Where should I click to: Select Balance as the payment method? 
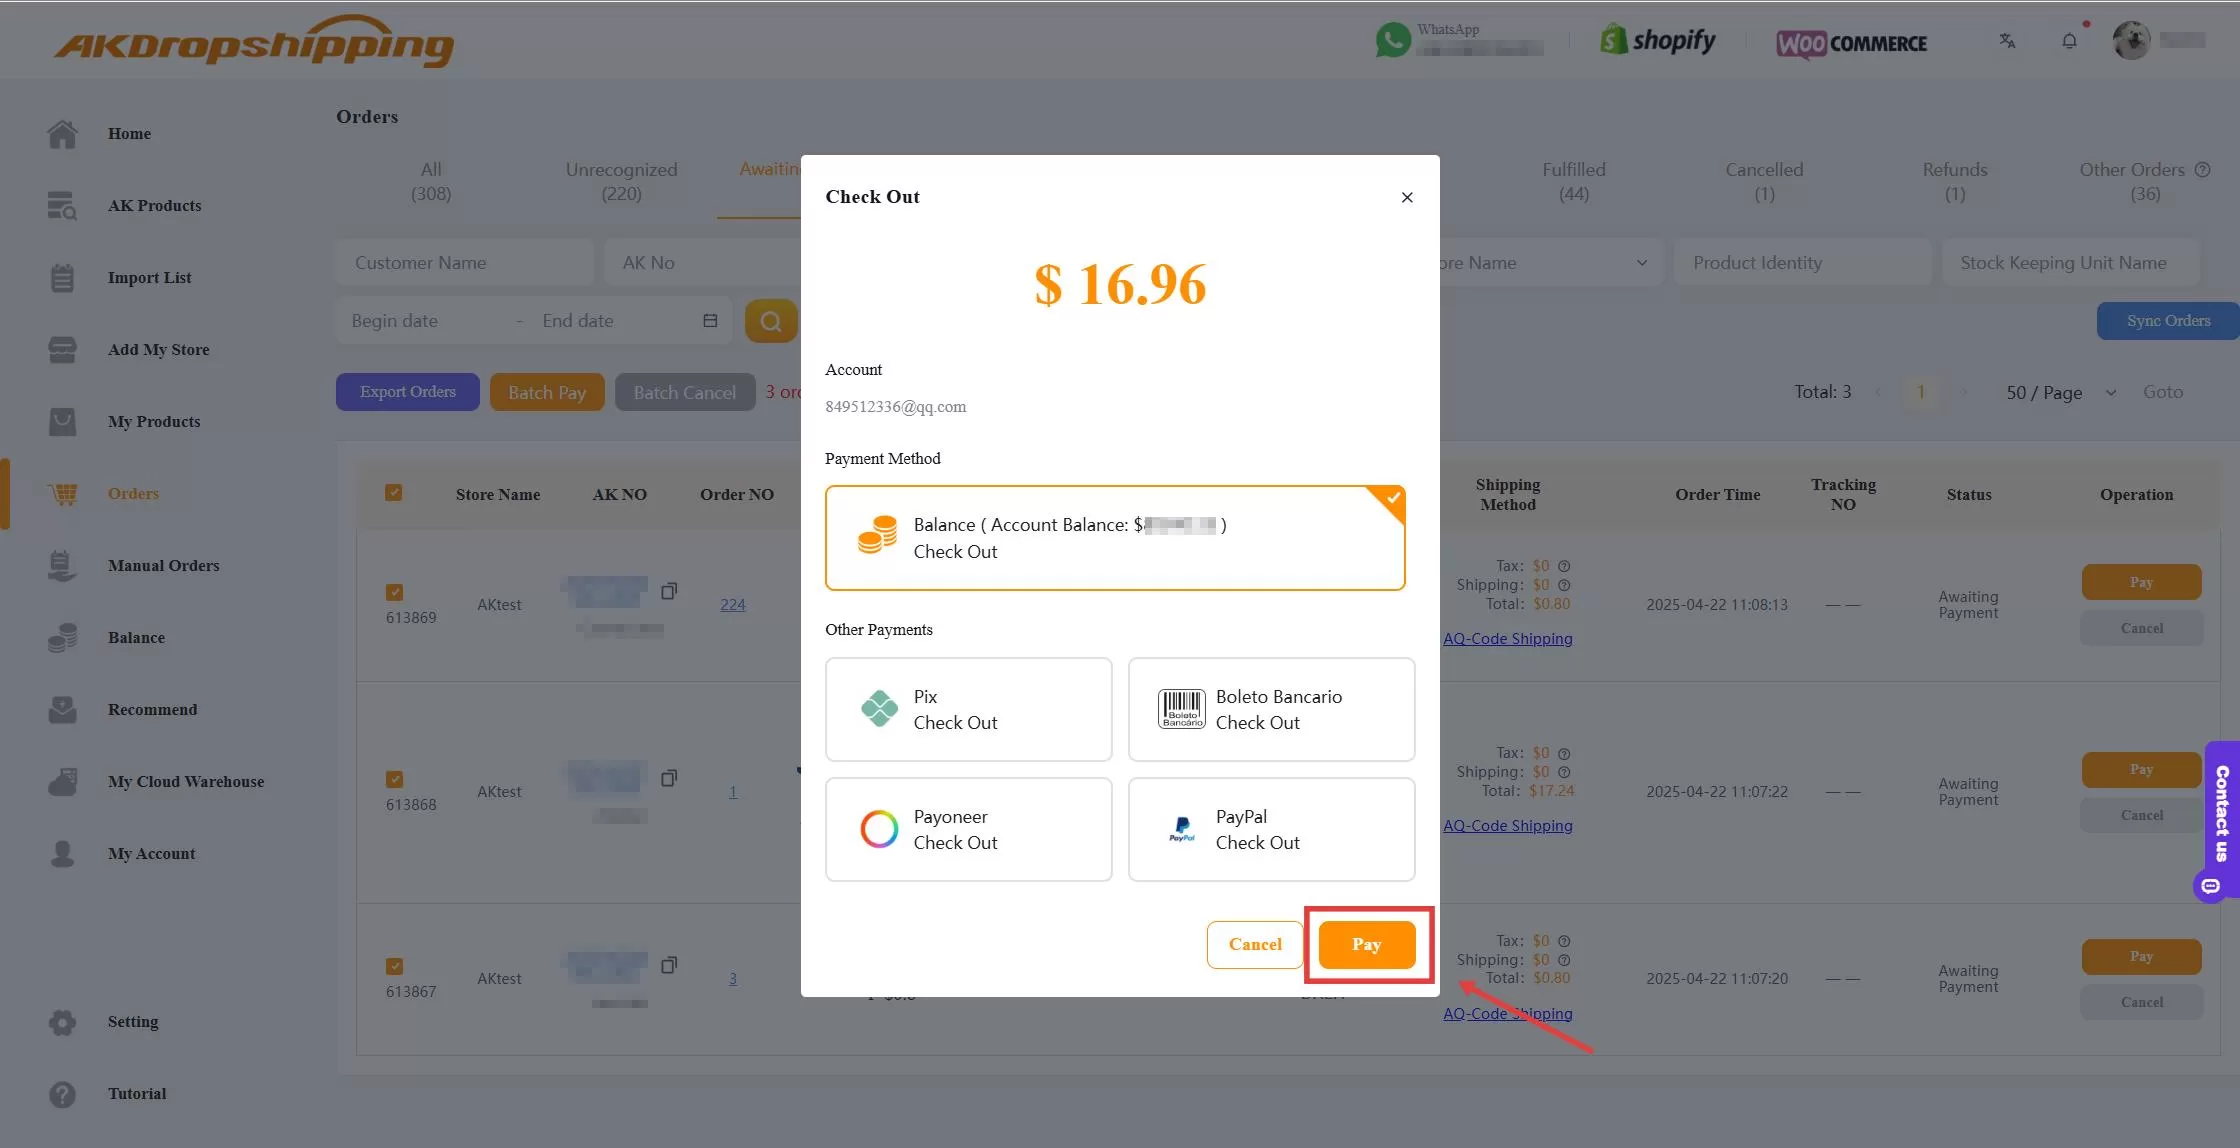1115,537
